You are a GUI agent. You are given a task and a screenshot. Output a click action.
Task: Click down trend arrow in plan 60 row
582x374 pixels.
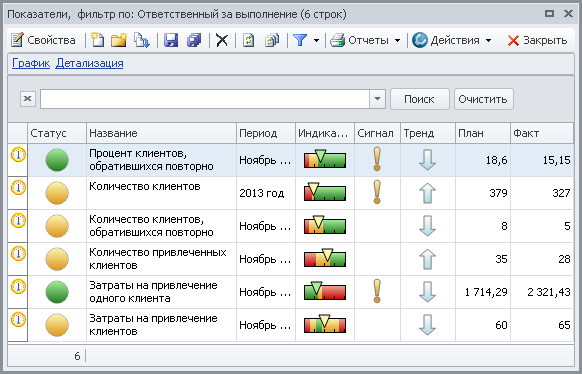[x=427, y=325]
